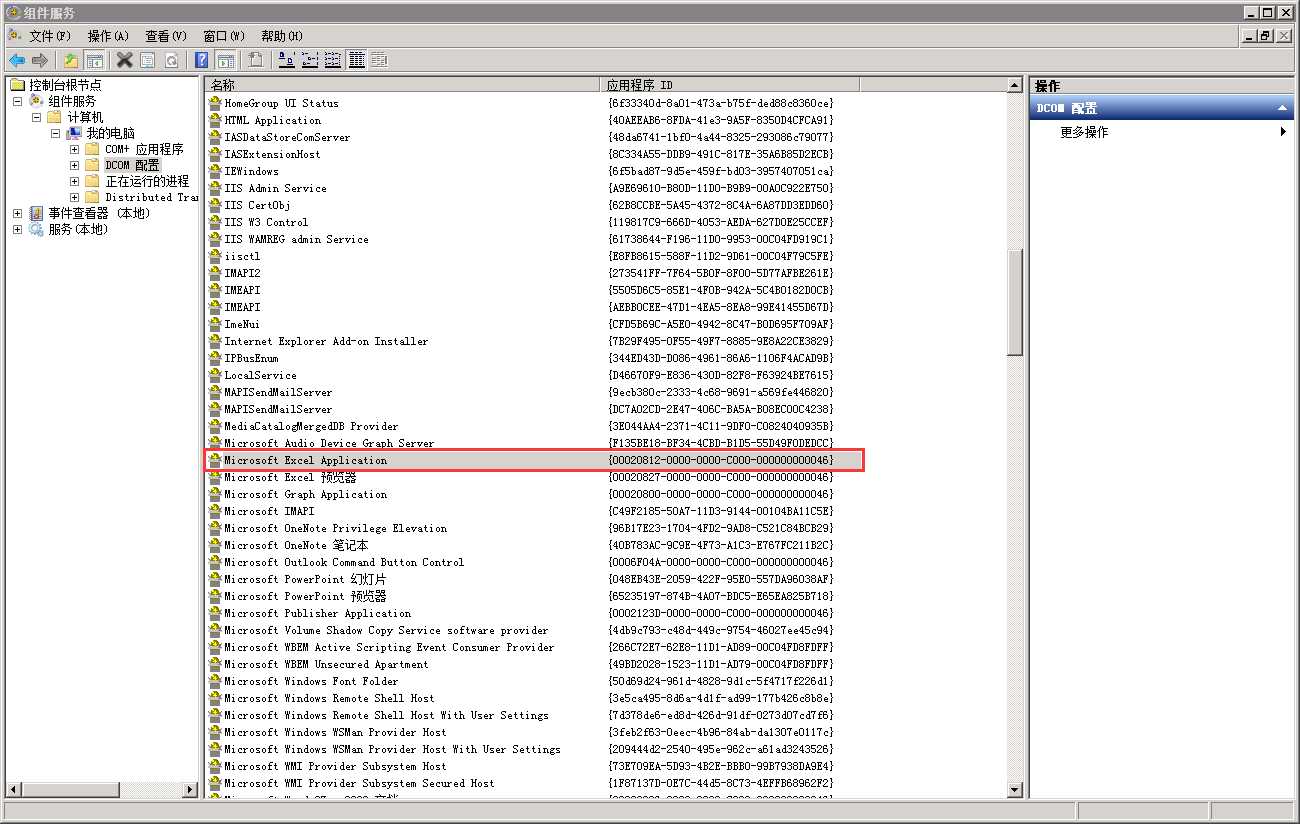The image size is (1300, 824).
Task: Collapse the 计算机 tree node
Action: point(36,117)
